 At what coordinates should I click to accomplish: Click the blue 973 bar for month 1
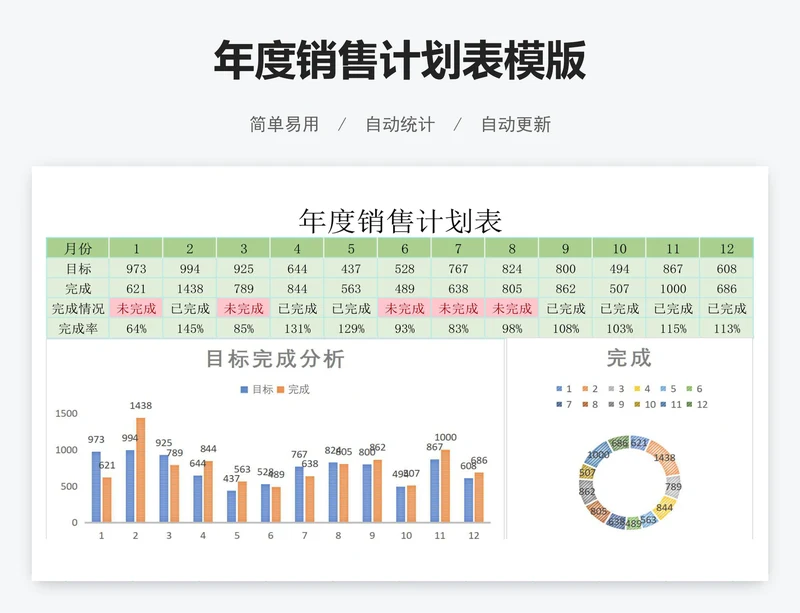pos(96,487)
